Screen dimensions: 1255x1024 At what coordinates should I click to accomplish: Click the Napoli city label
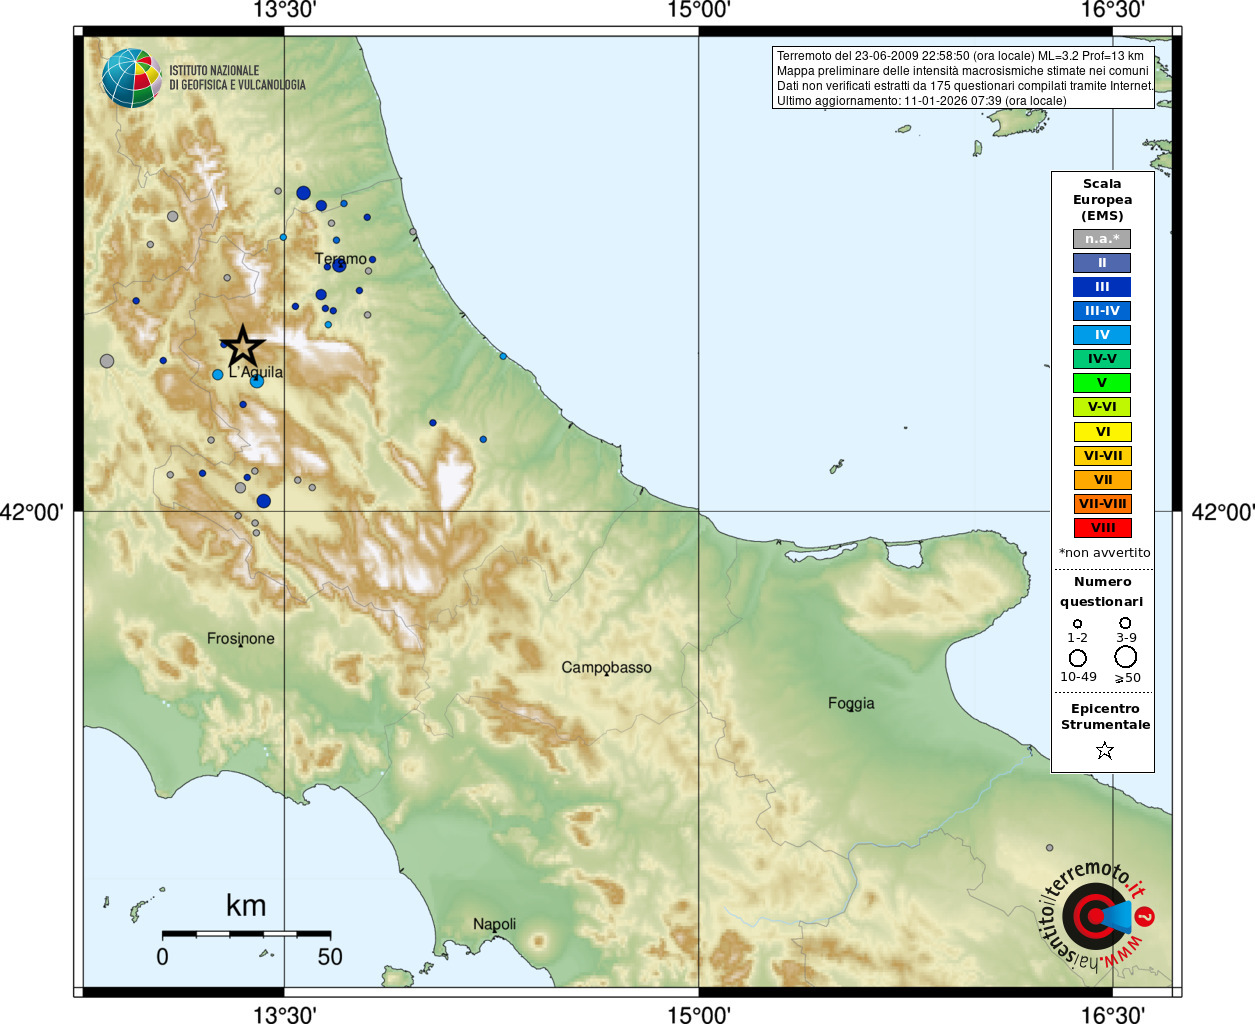pos(494,924)
